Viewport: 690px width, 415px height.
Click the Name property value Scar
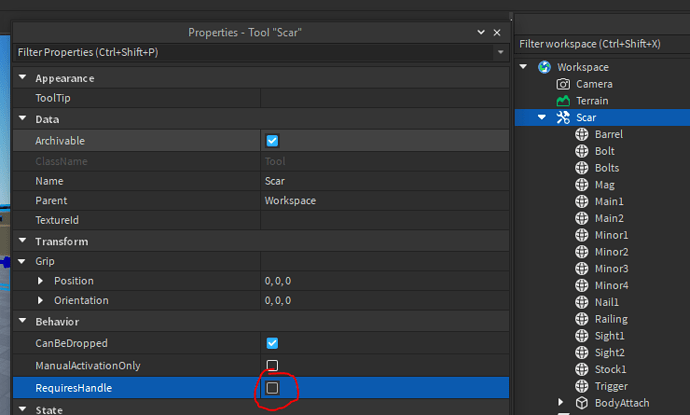click(275, 181)
